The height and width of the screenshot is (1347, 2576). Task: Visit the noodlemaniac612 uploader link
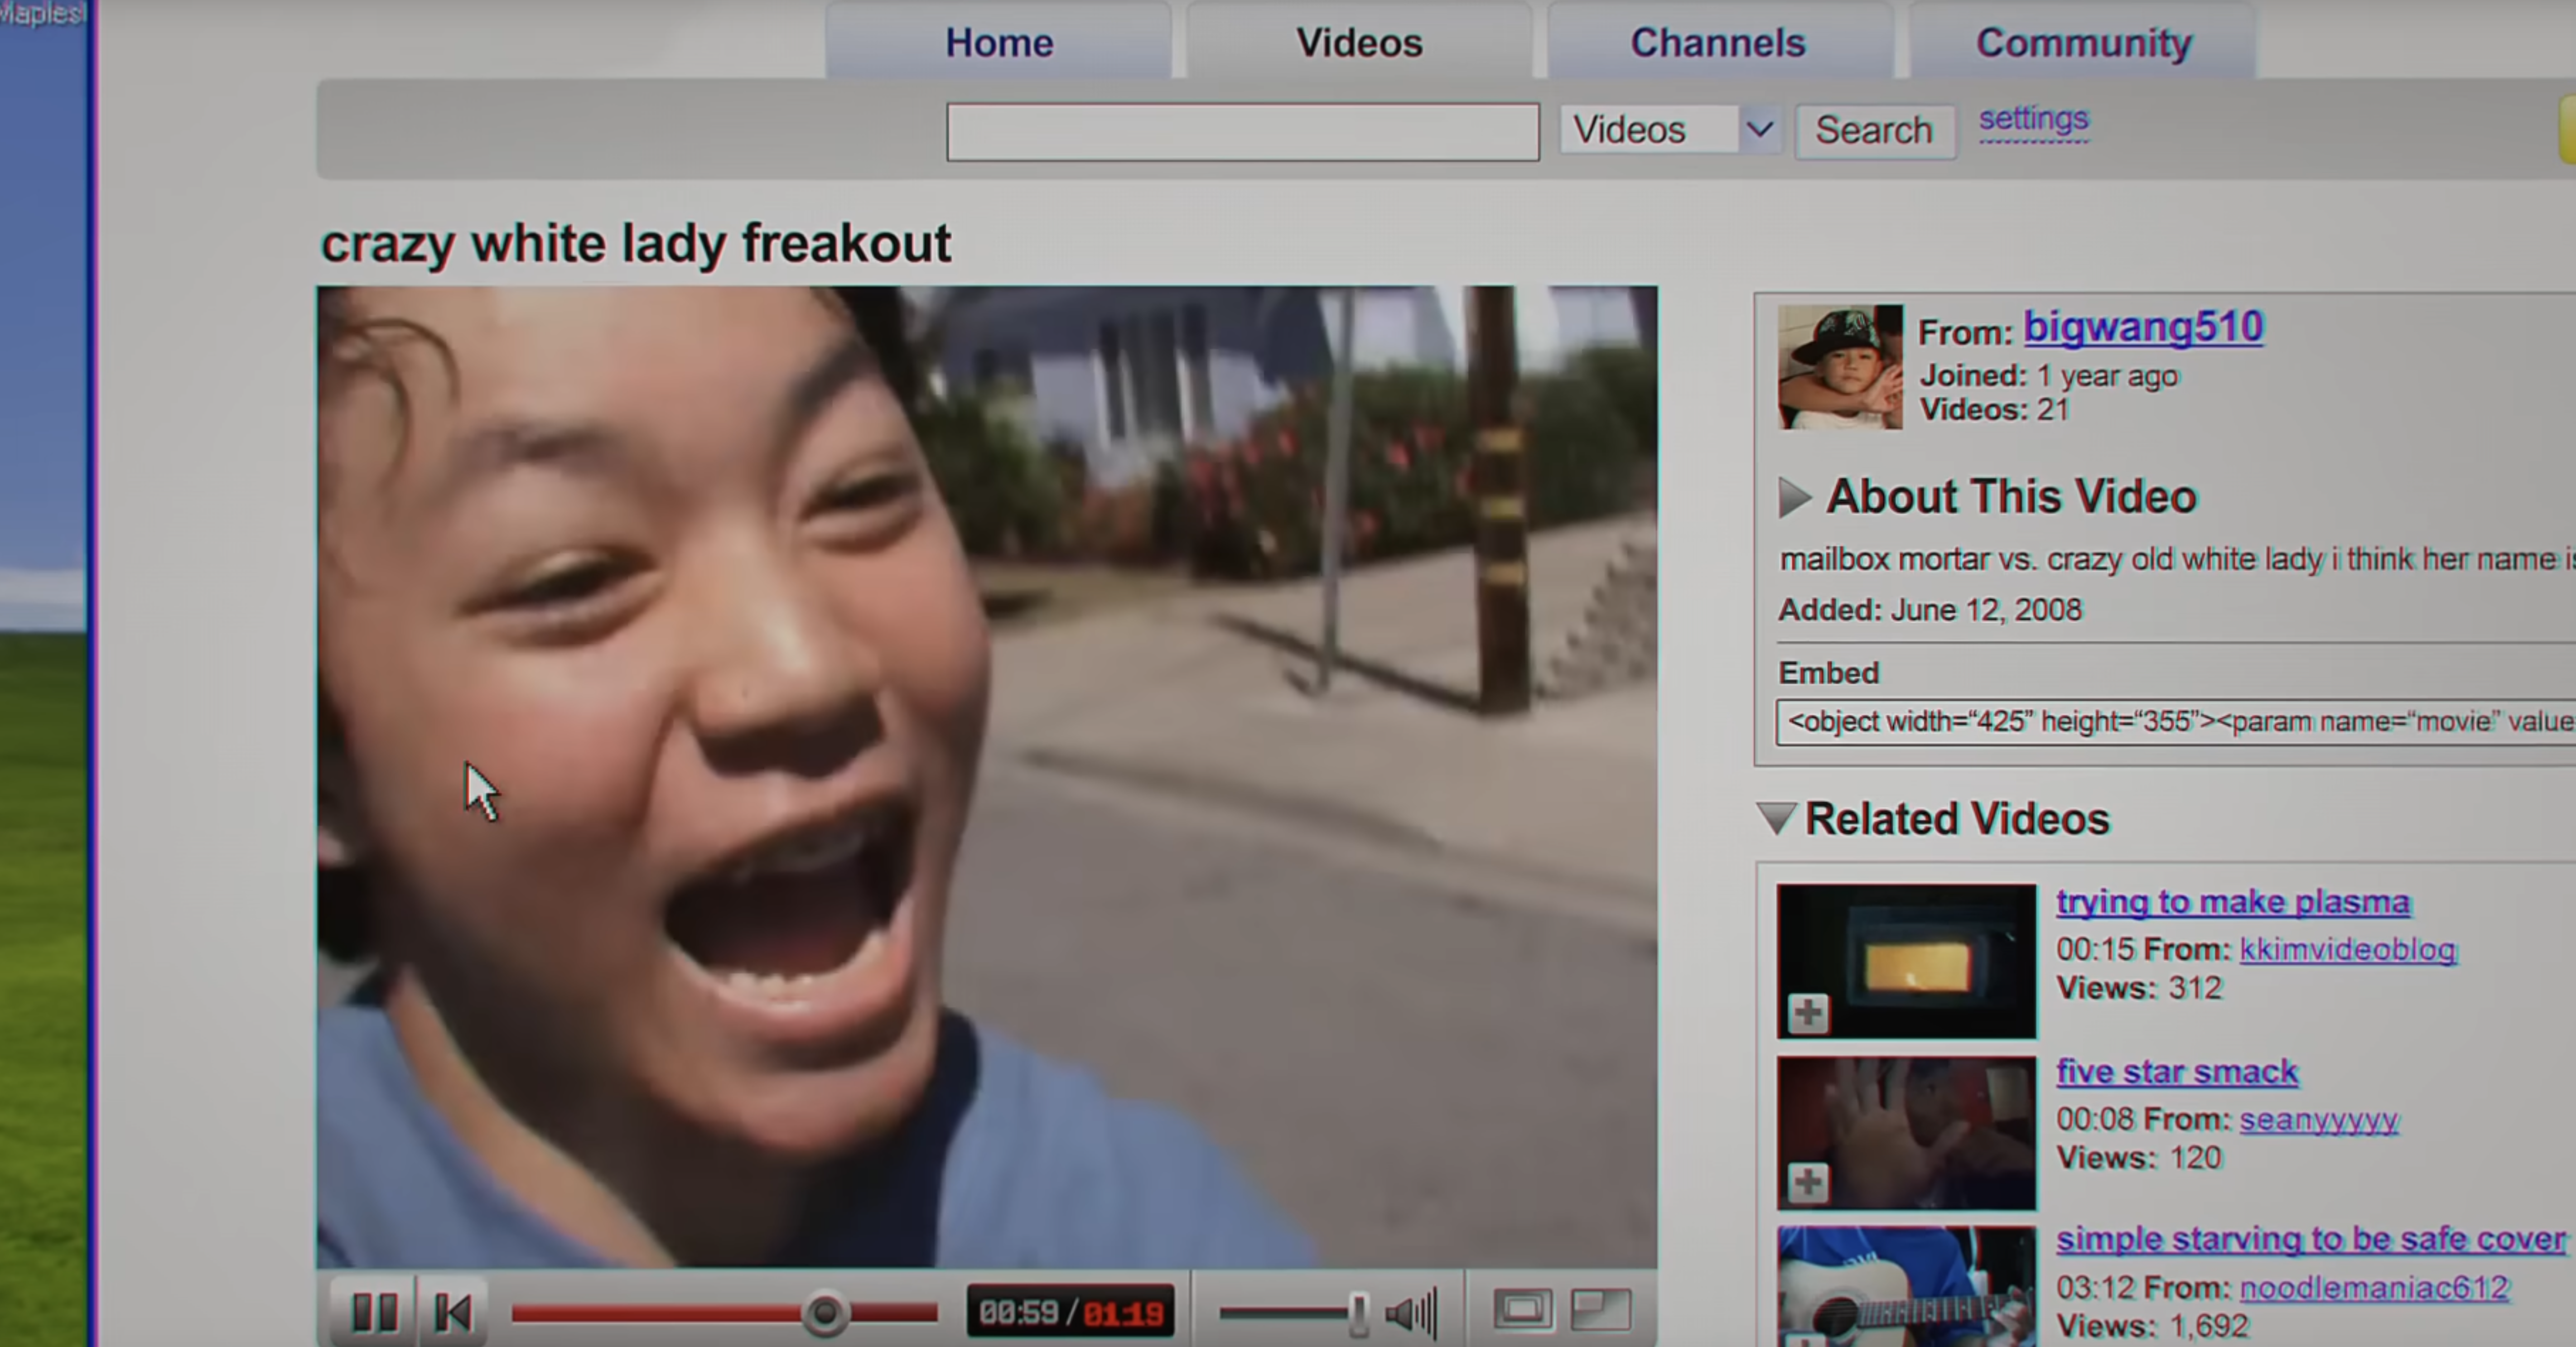2374,1287
